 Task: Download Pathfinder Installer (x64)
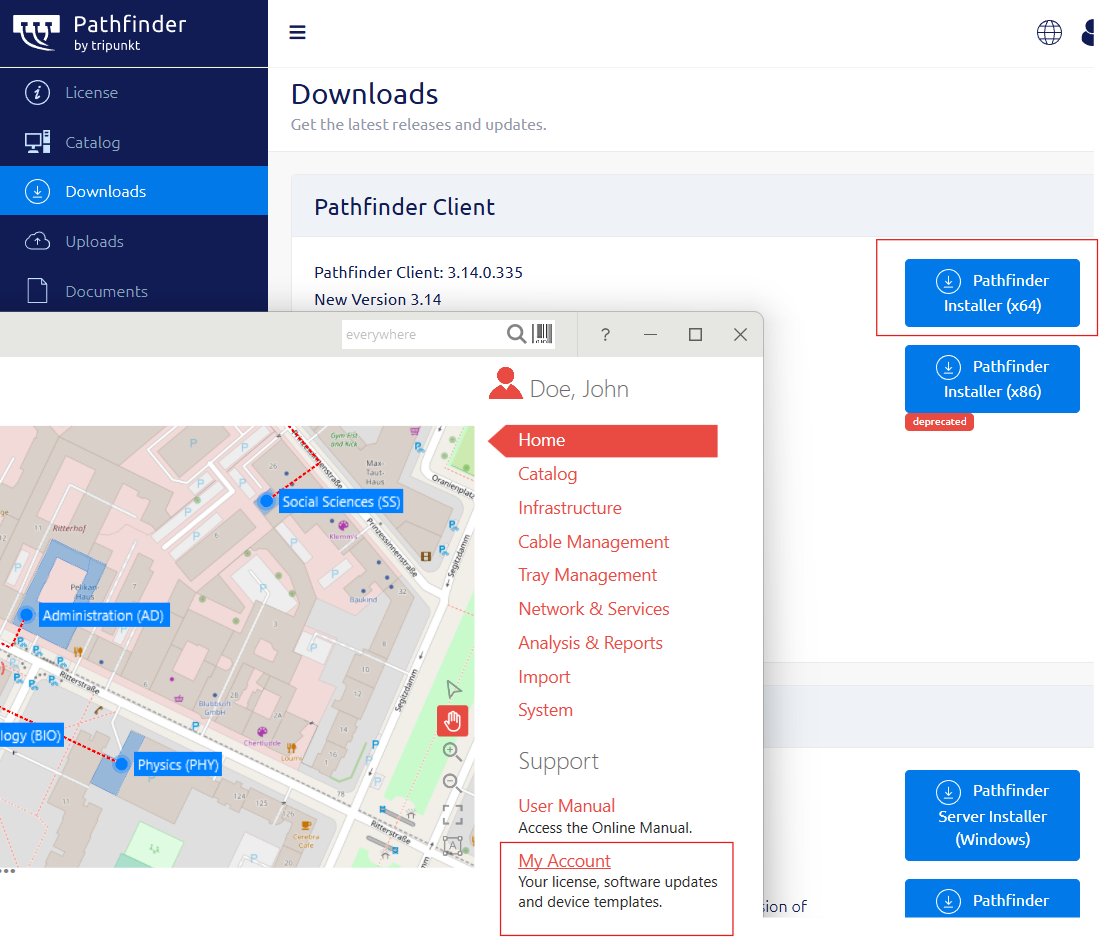point(992,293)
